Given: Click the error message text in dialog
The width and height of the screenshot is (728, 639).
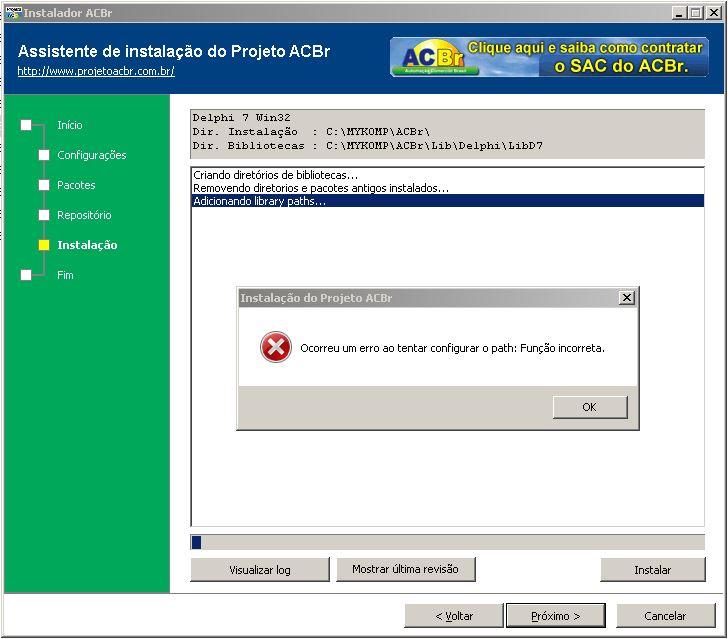Looking at the screenshot, I should tap(453, 348).
